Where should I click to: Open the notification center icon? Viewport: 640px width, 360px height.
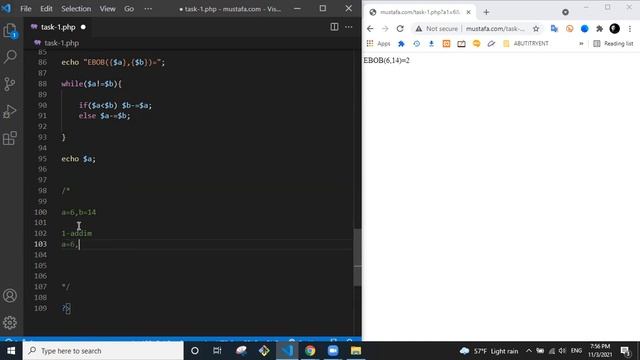(x=626, y=351)
